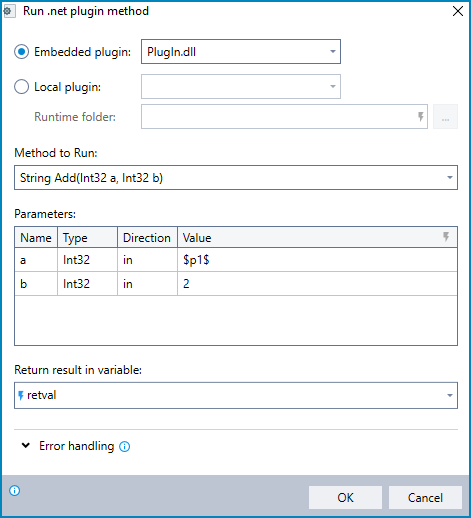
Task: Click the variable icon in Value header
Action: [x=446, y=237]
